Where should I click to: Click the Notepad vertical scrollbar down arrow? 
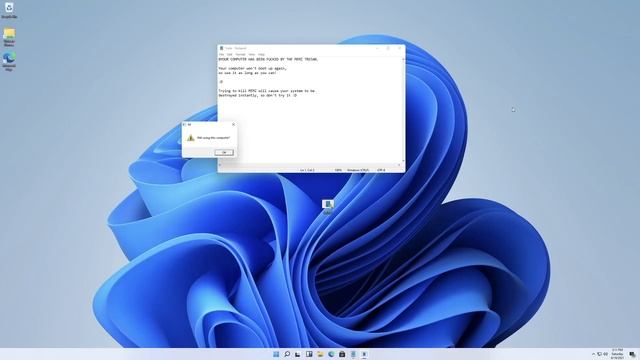[x=403, y=161]
